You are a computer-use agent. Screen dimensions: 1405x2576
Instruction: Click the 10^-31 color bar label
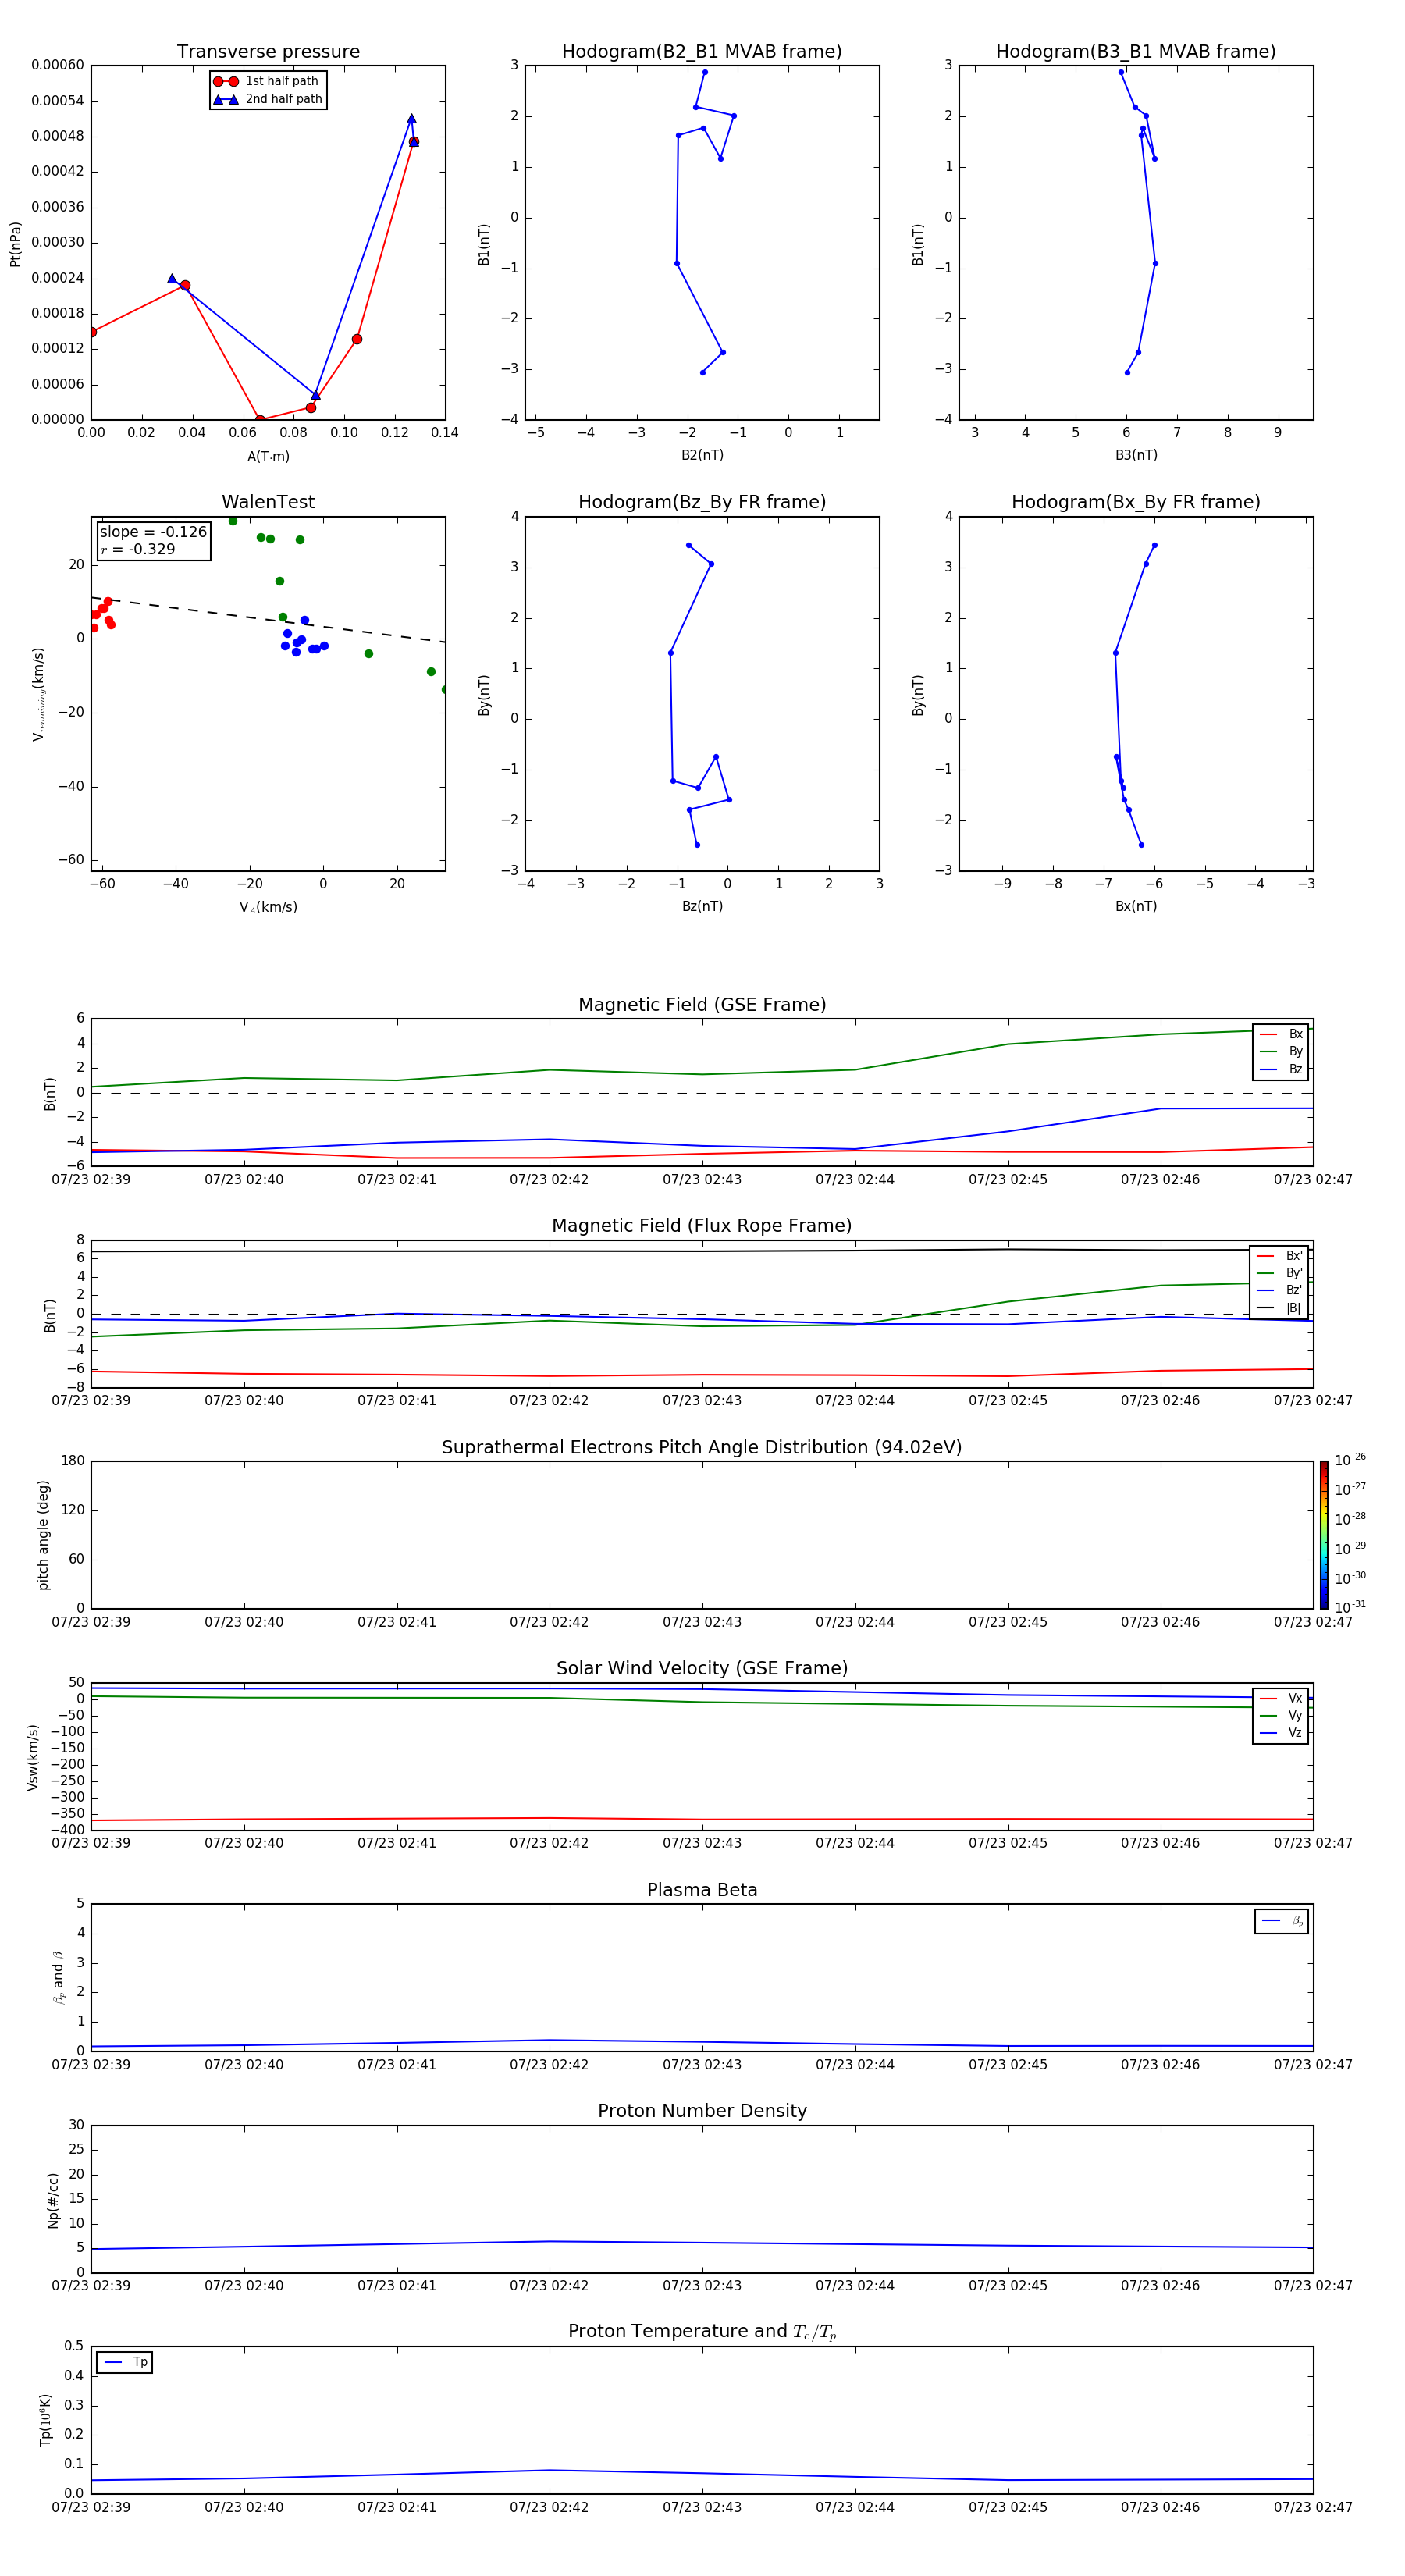coord(1350,1607)
